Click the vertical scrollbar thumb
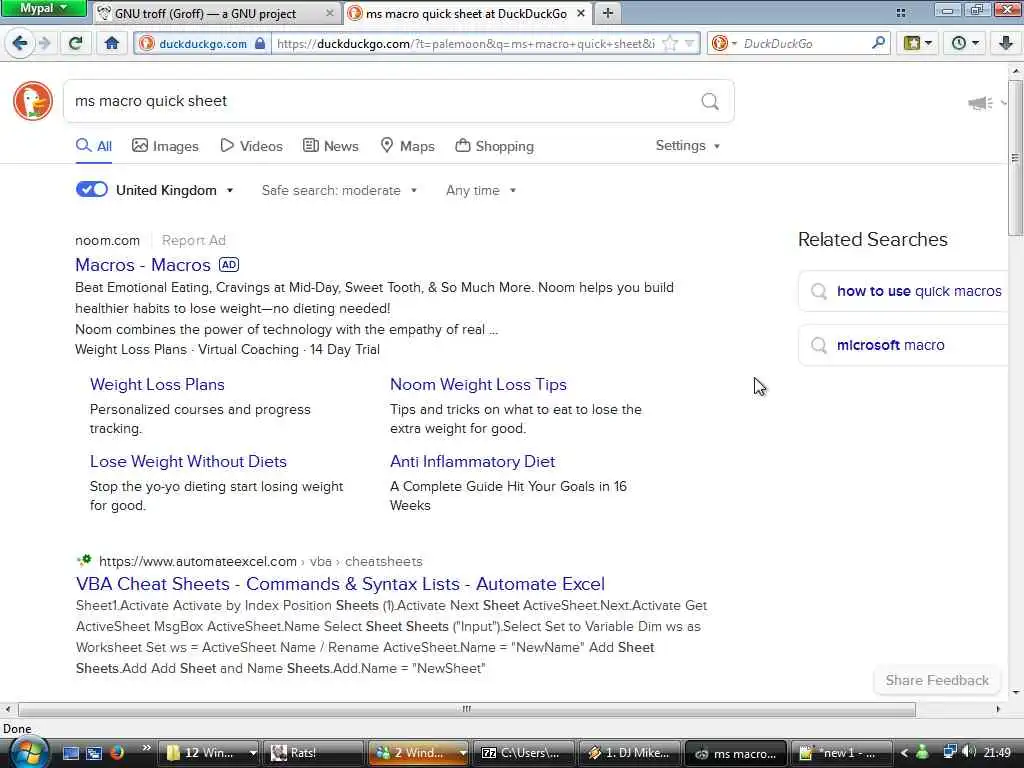This screenshot has height=768, width=1024. [1015, 157]
